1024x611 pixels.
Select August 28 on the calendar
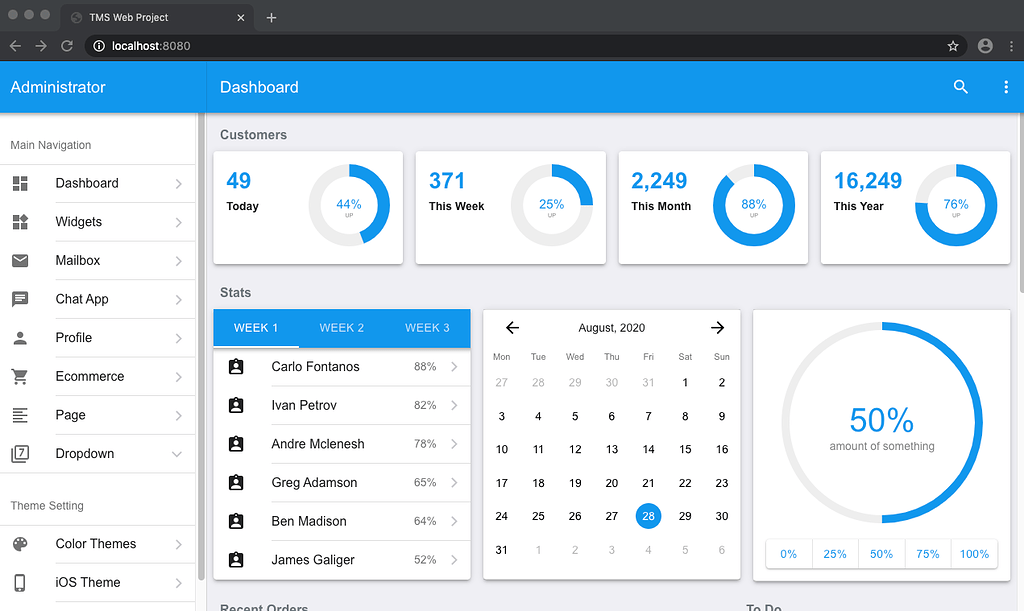[648, 516]
